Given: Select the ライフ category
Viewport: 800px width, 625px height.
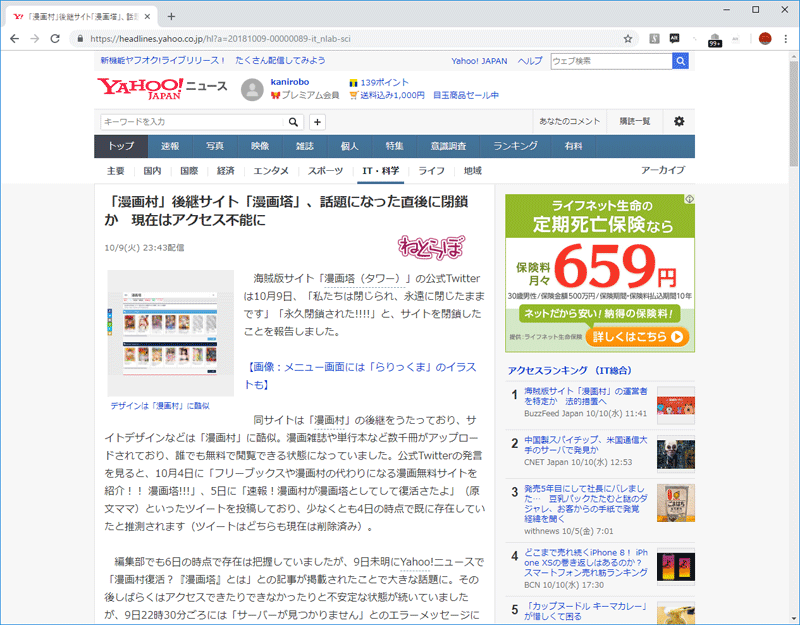Looking at the screenshot, I should [x=432, y=171].
